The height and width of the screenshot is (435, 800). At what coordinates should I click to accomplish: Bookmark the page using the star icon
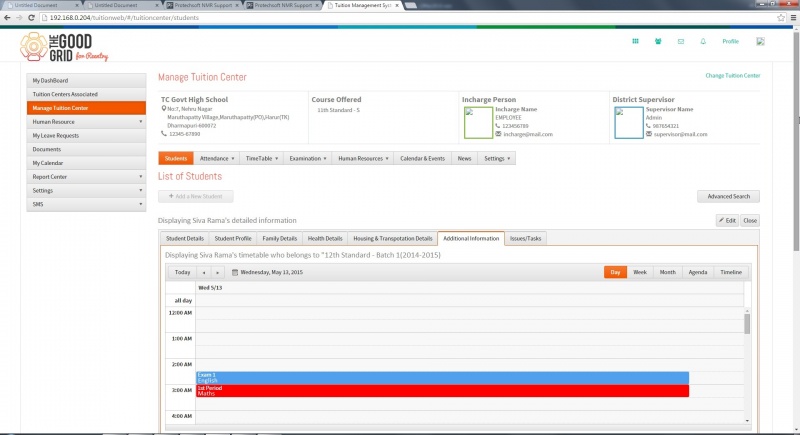pyautogui.click(x=781, y=17)
